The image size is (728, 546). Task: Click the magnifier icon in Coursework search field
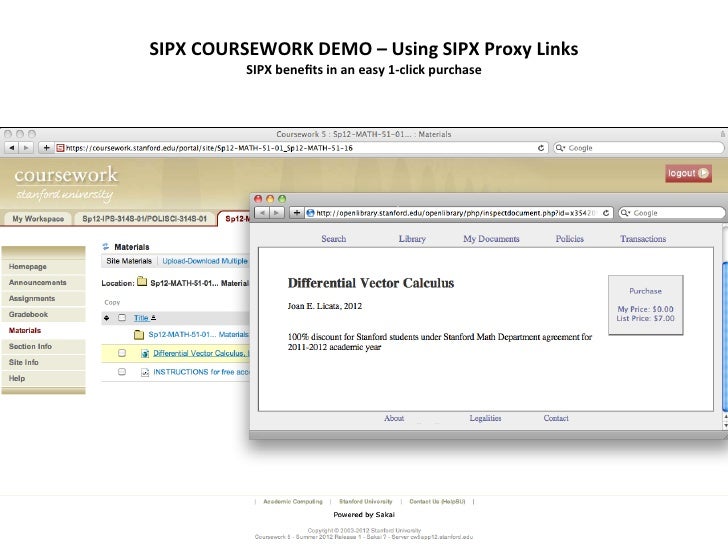(560, 148)
